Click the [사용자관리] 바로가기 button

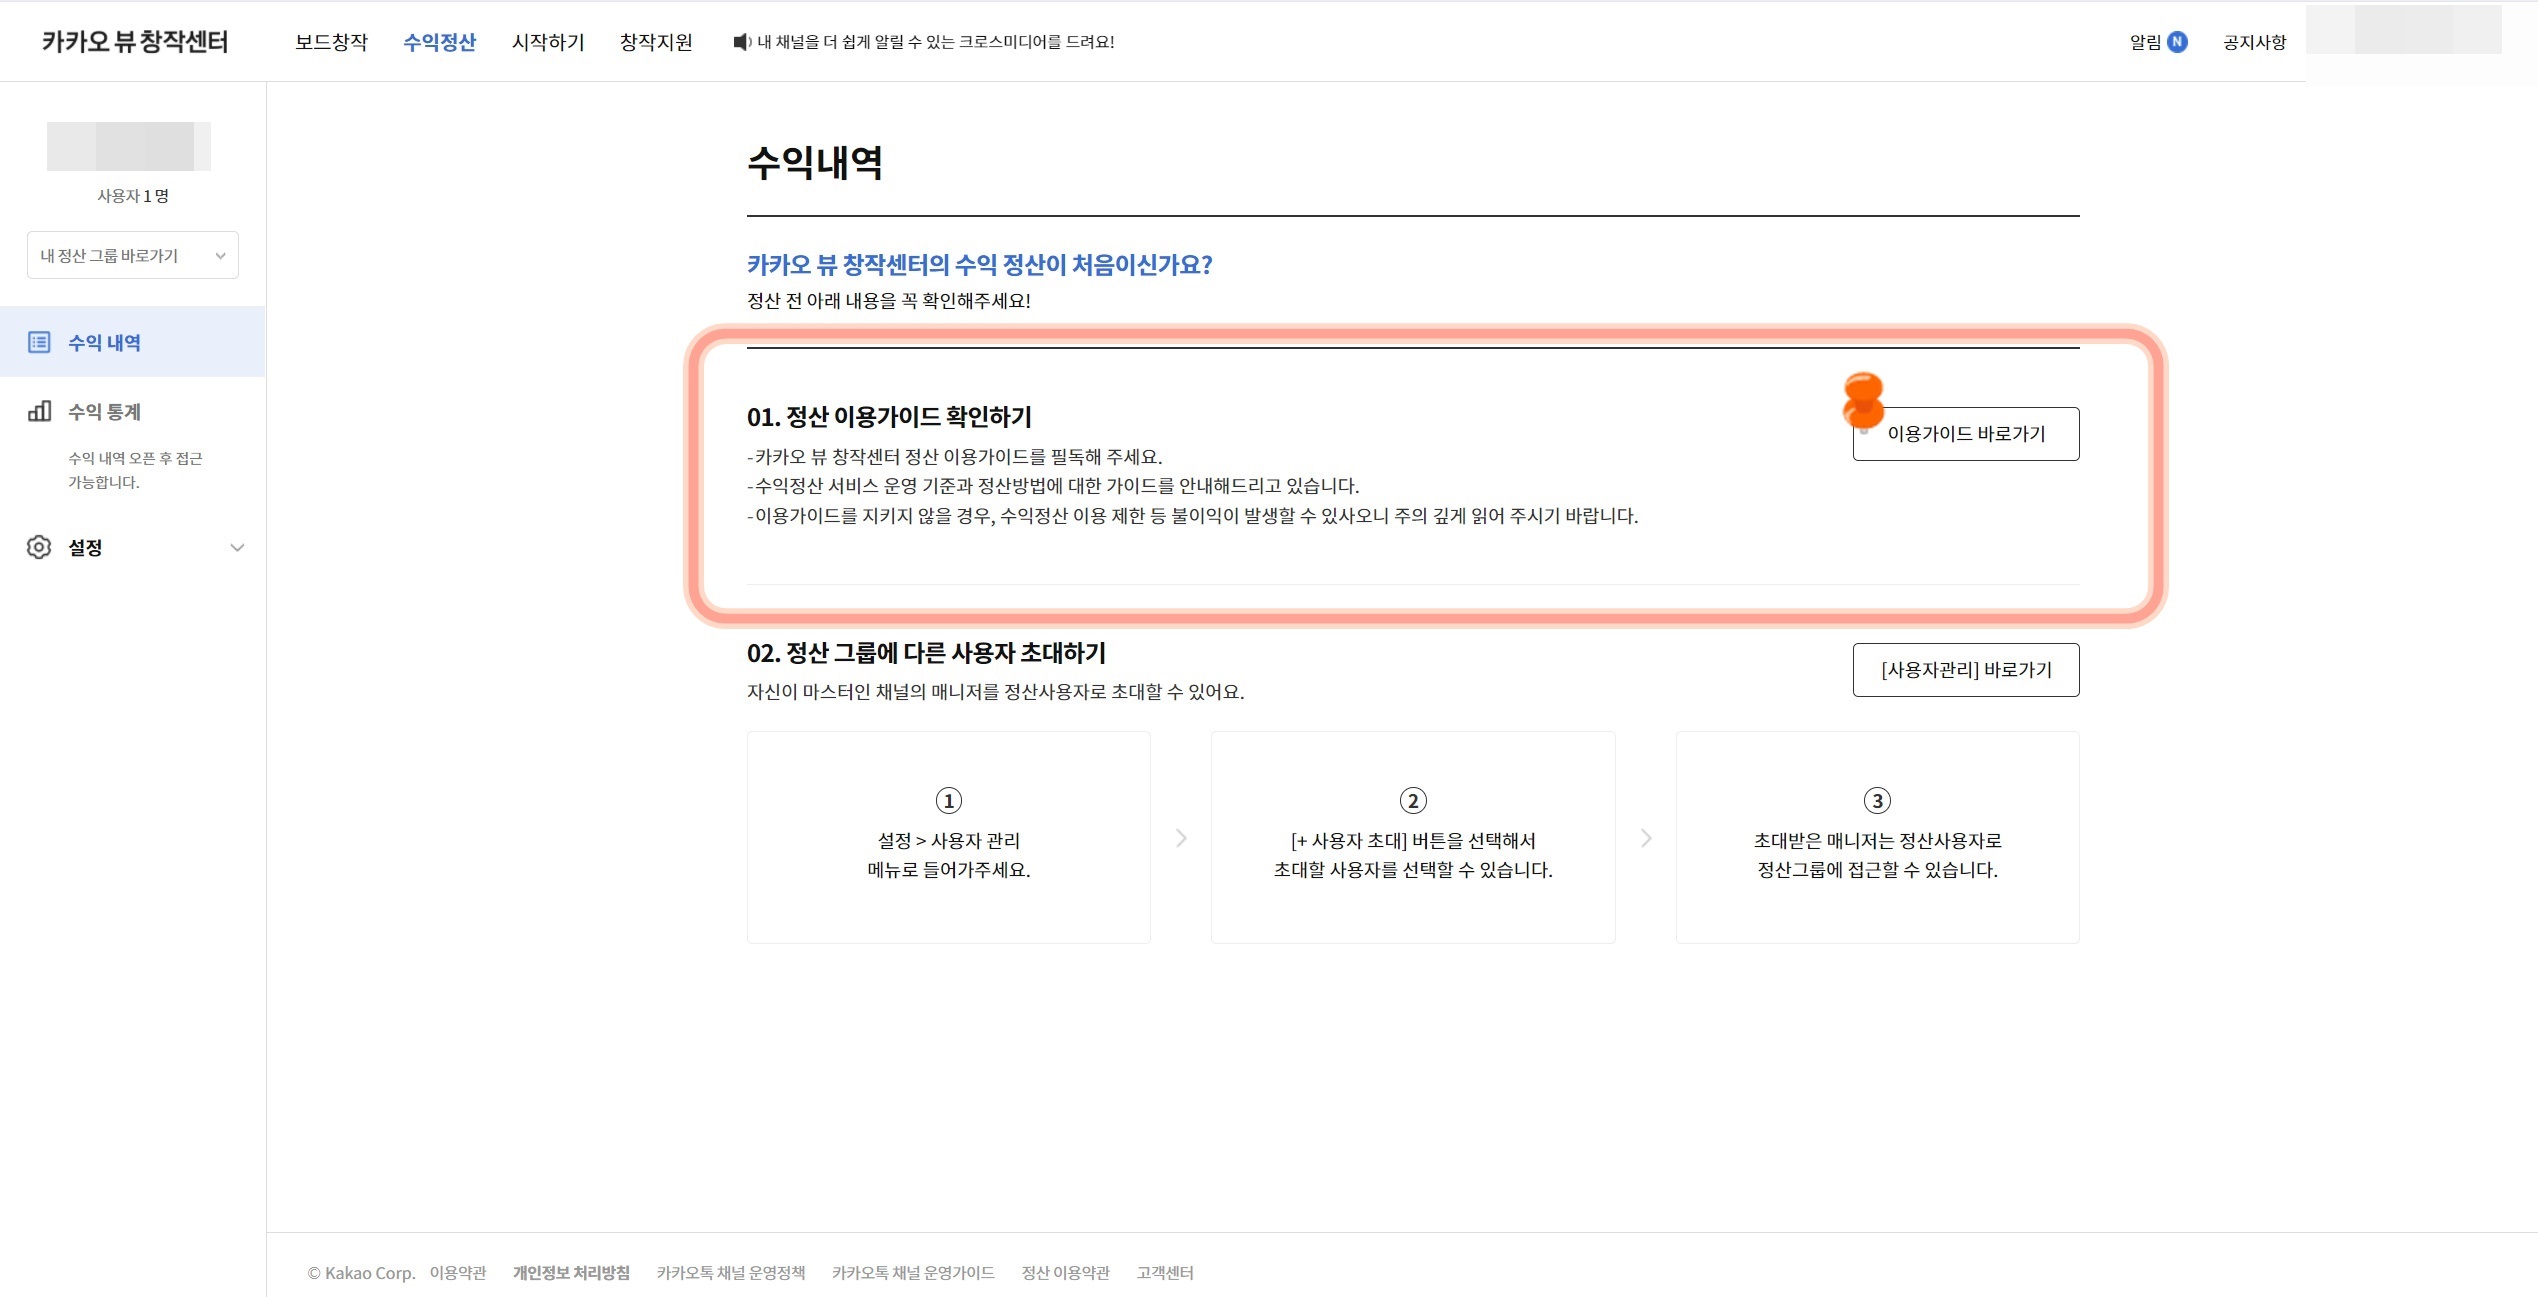(1964, 670)
